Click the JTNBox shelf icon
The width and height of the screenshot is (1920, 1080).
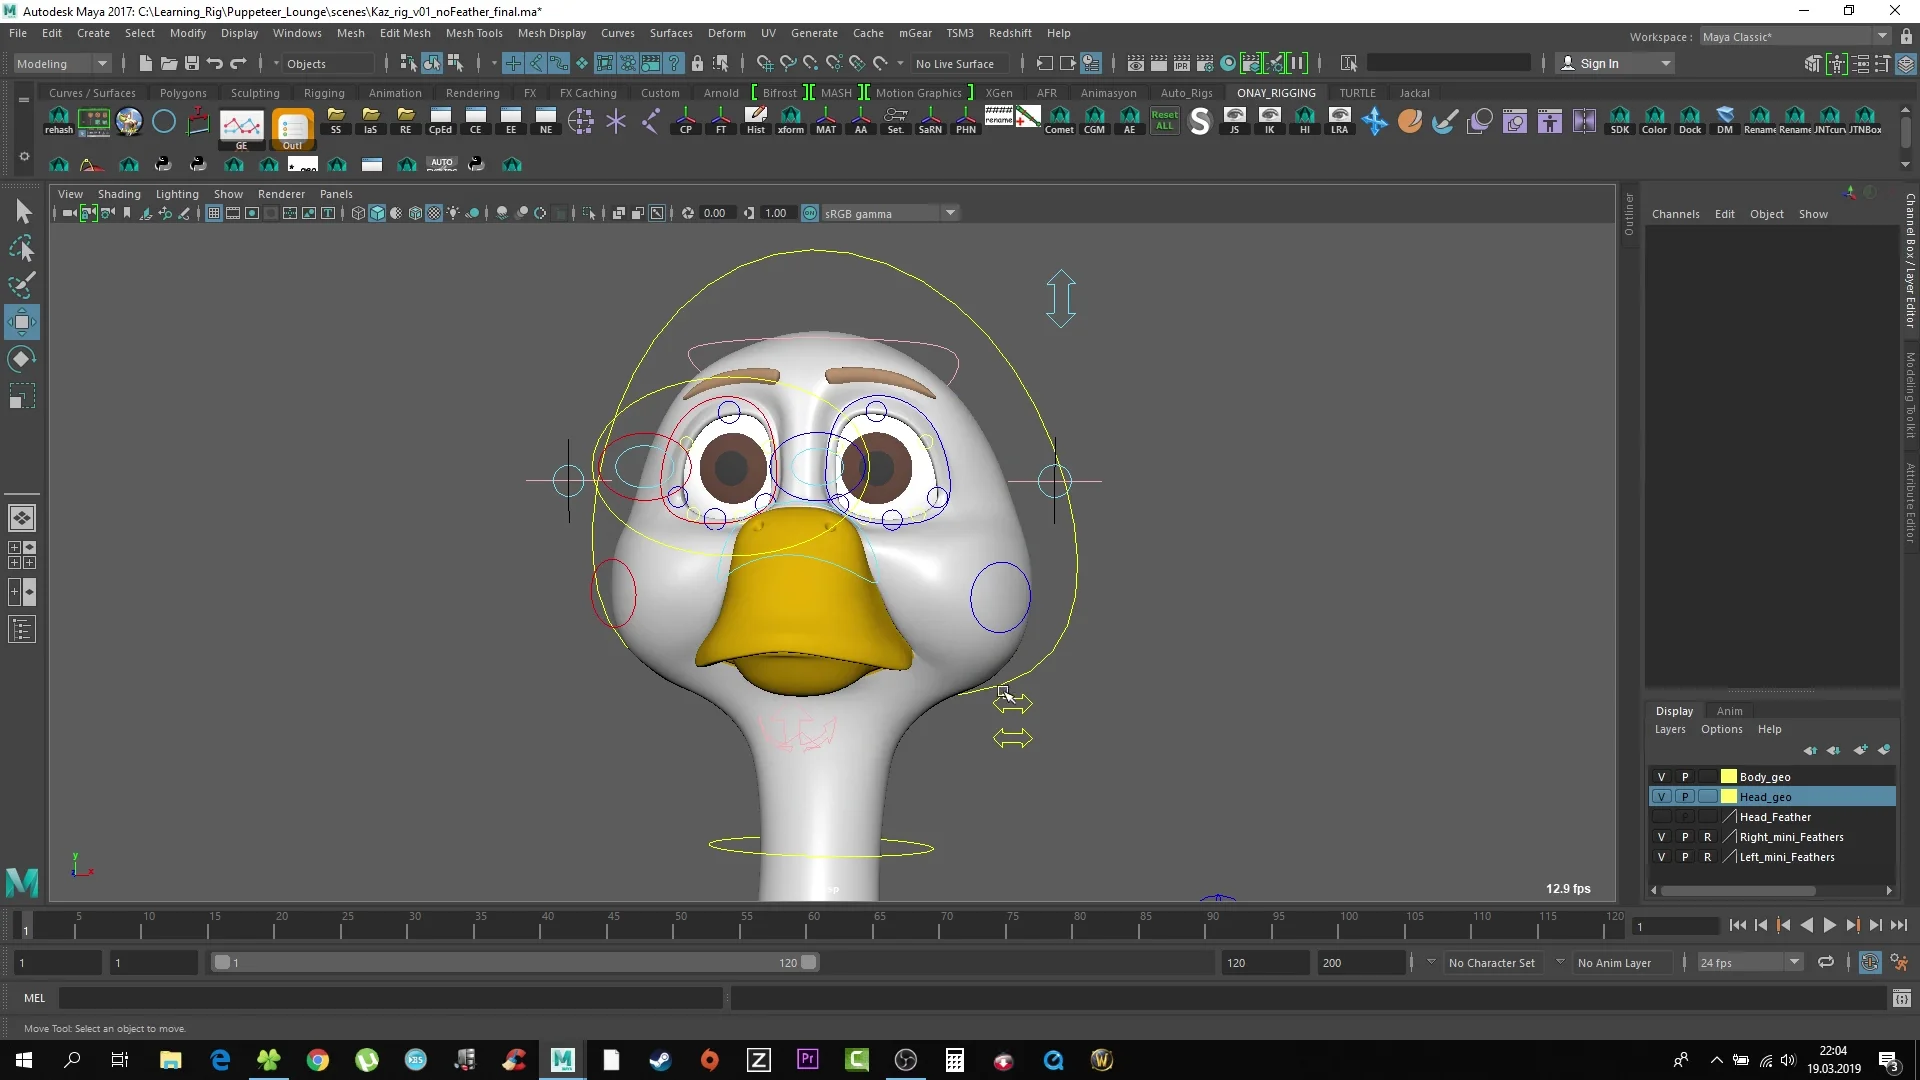1865,121
